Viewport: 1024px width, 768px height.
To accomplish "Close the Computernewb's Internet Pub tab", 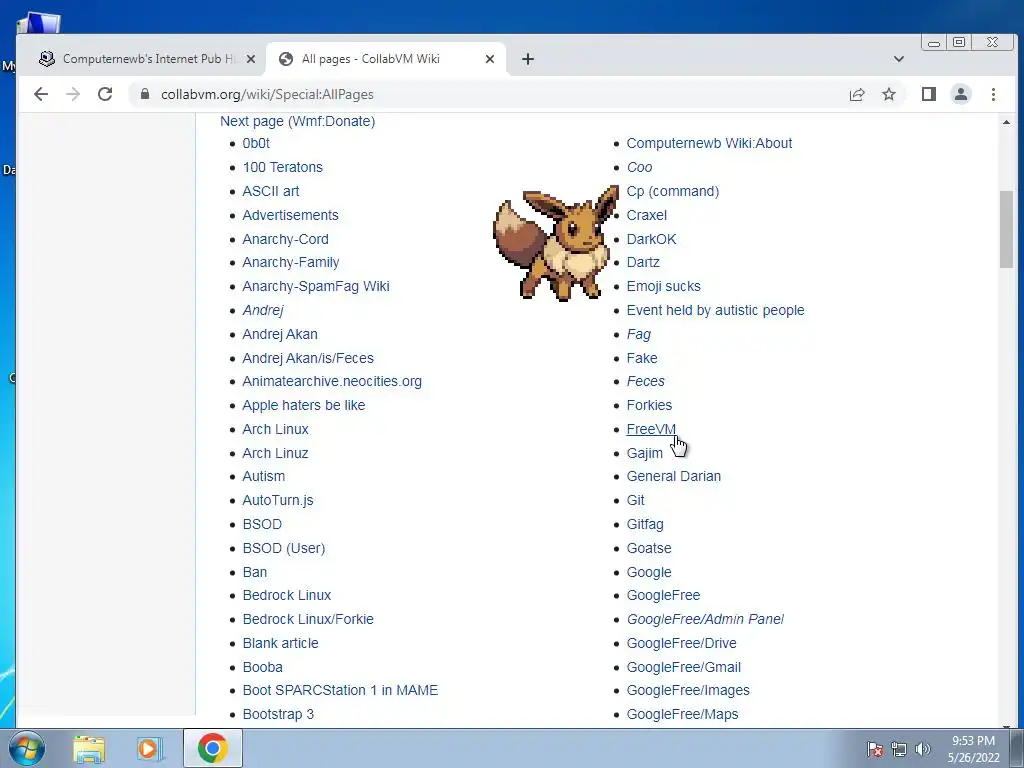I will coord(251,59).
